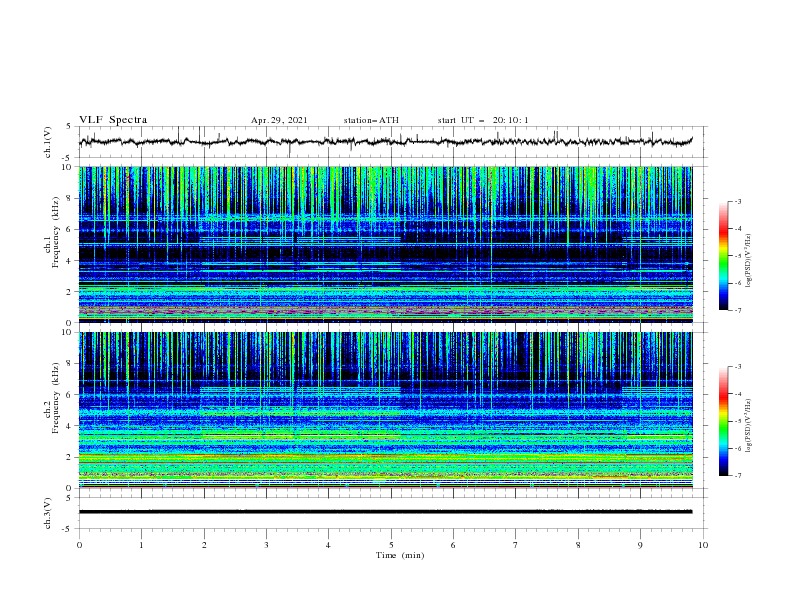Click the "Time (min)" axis label

[x=400, y=555]
